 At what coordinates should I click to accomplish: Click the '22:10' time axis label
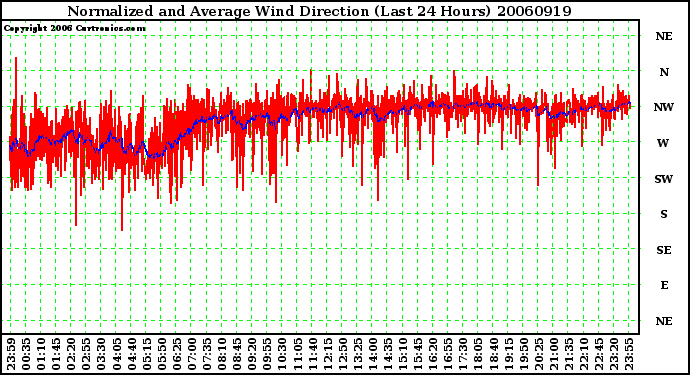click(x=584, y=354)
